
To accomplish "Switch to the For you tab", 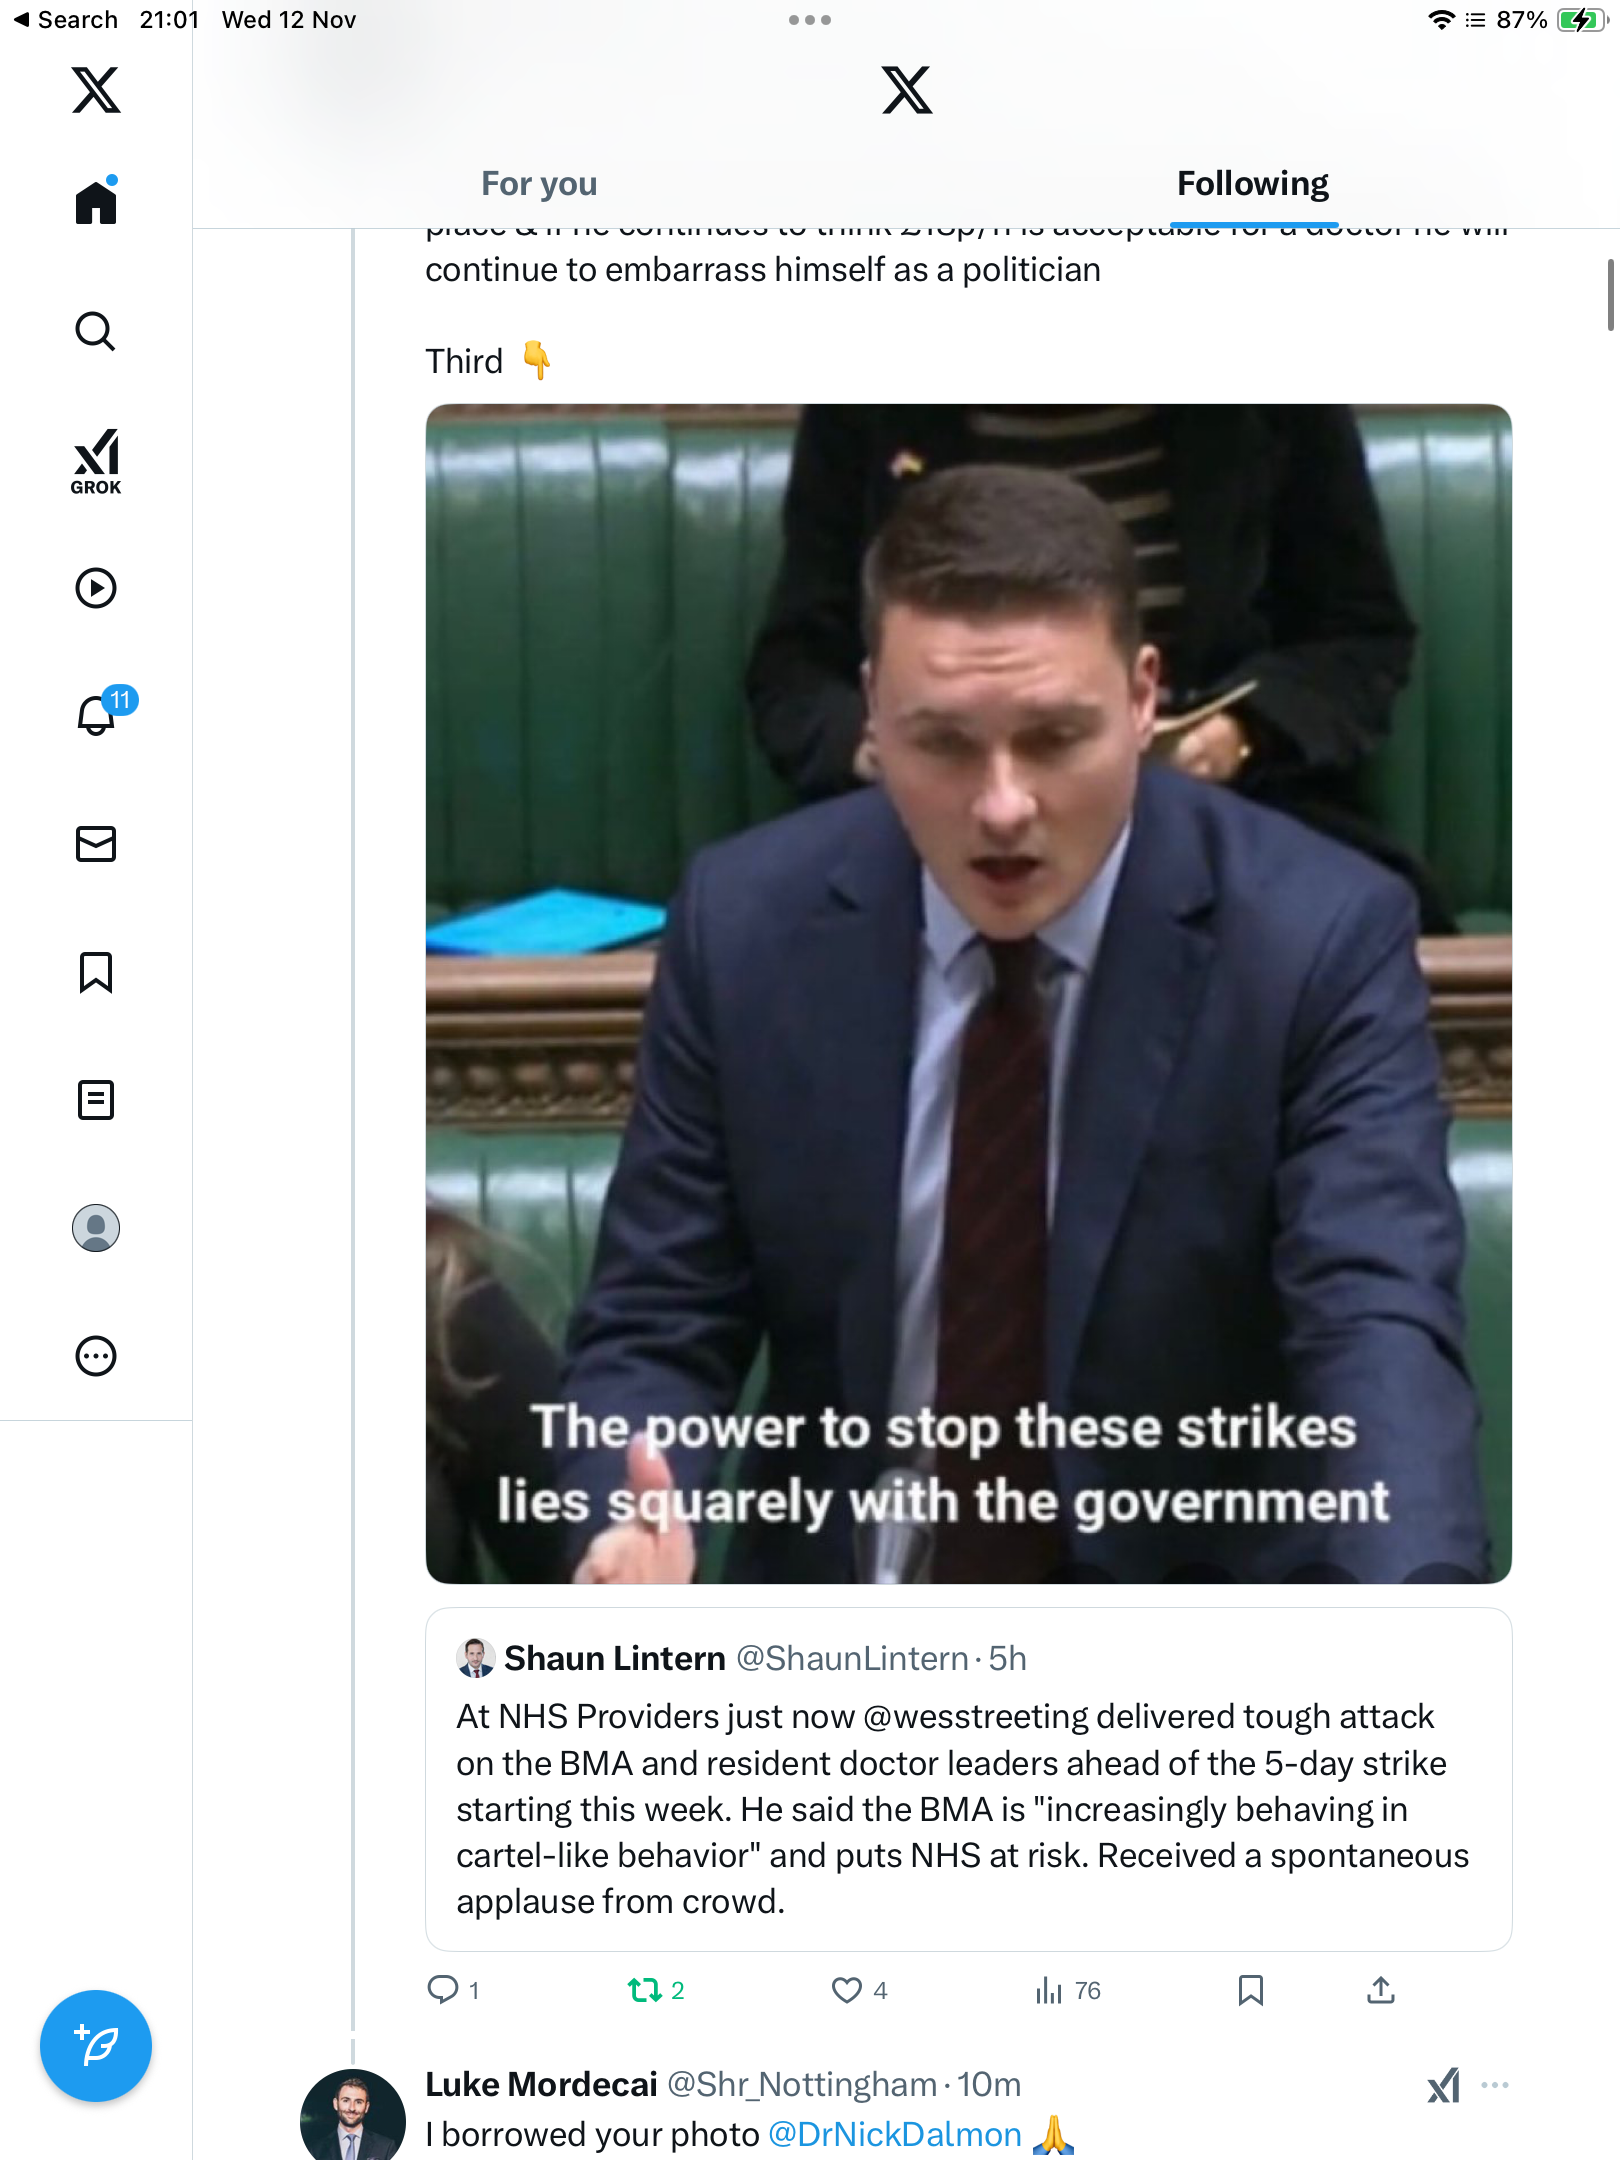I will click(539, 183).
